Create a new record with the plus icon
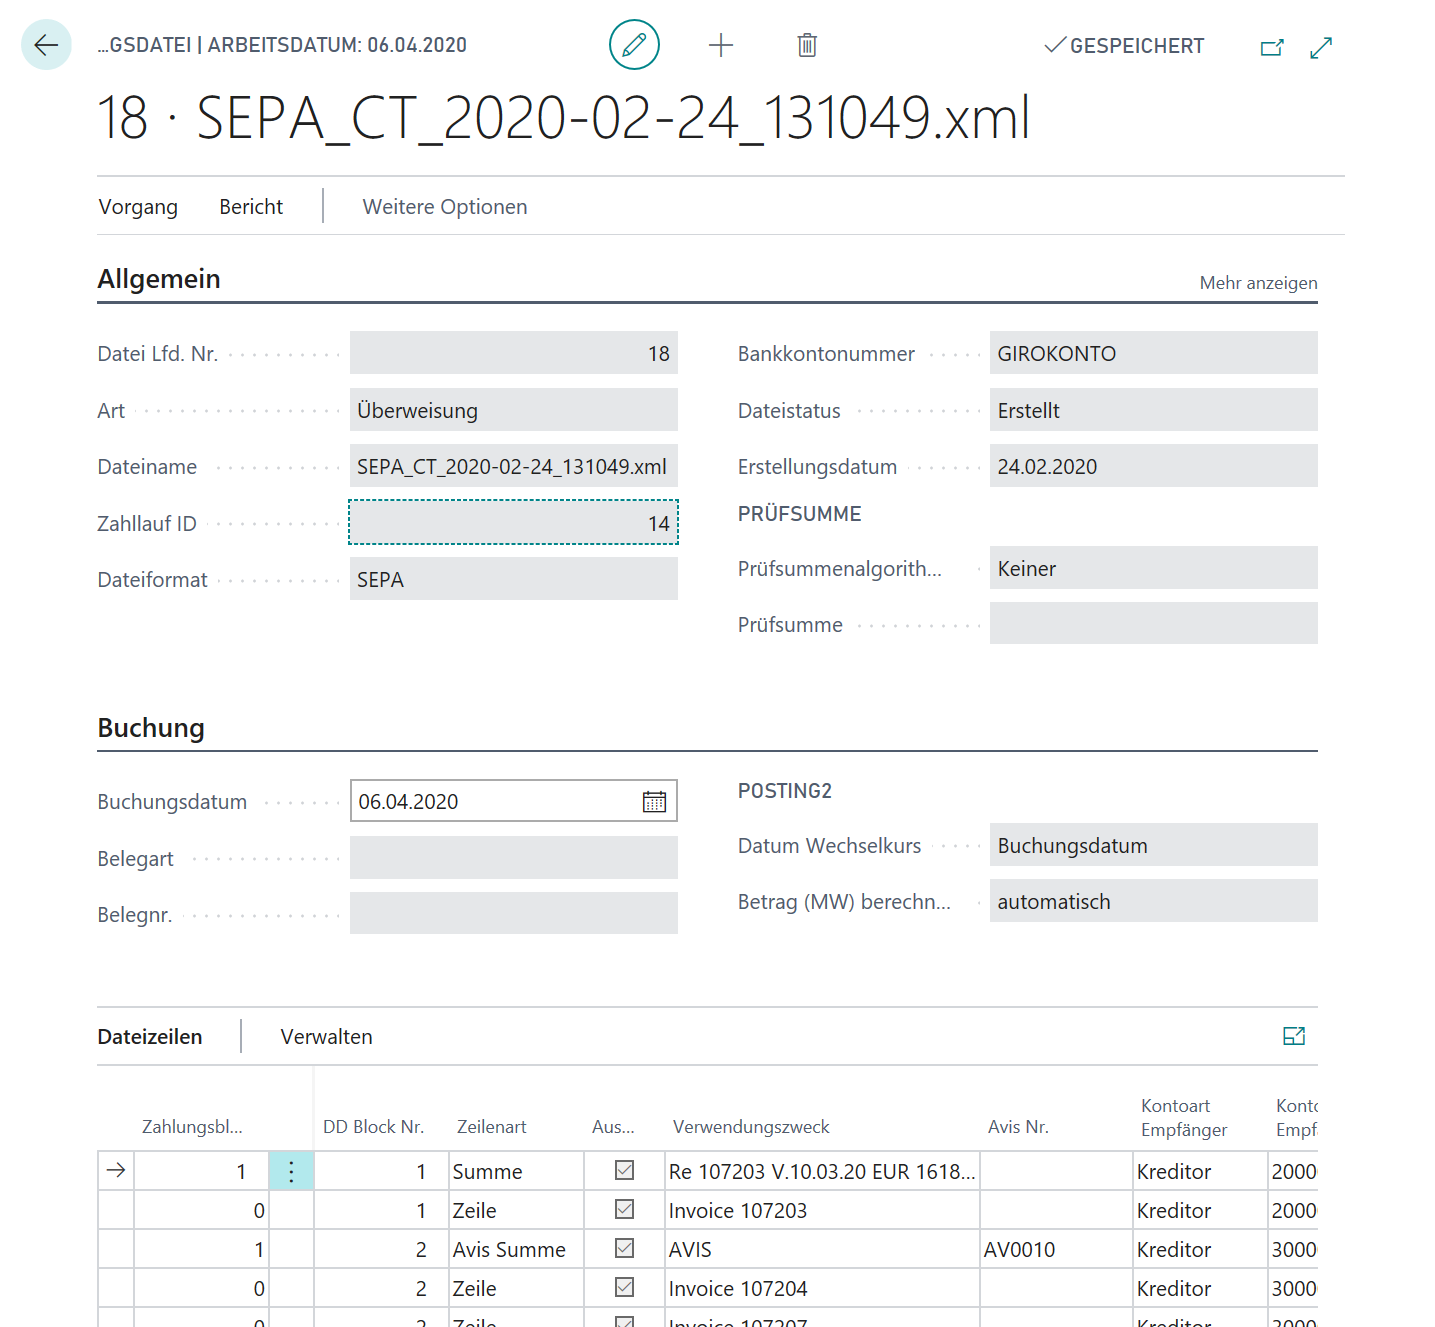Viewport: 1435px width, 1327px height. pos(720,44)
